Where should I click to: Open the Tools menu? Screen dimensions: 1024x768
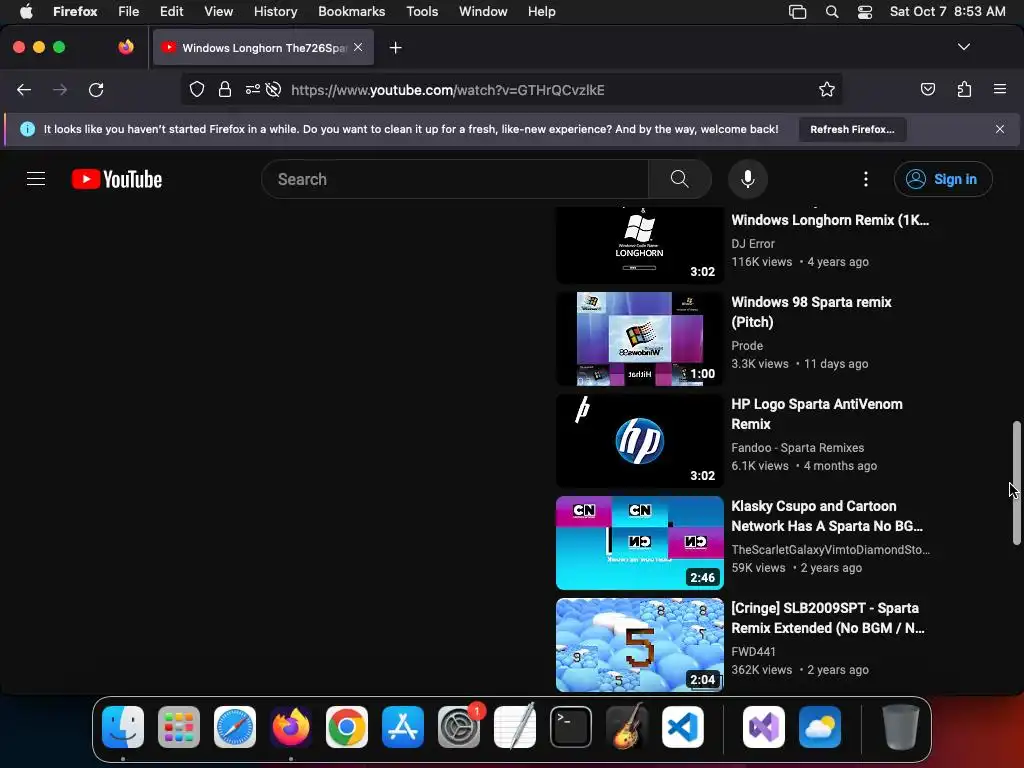click(x=422, y=11)
